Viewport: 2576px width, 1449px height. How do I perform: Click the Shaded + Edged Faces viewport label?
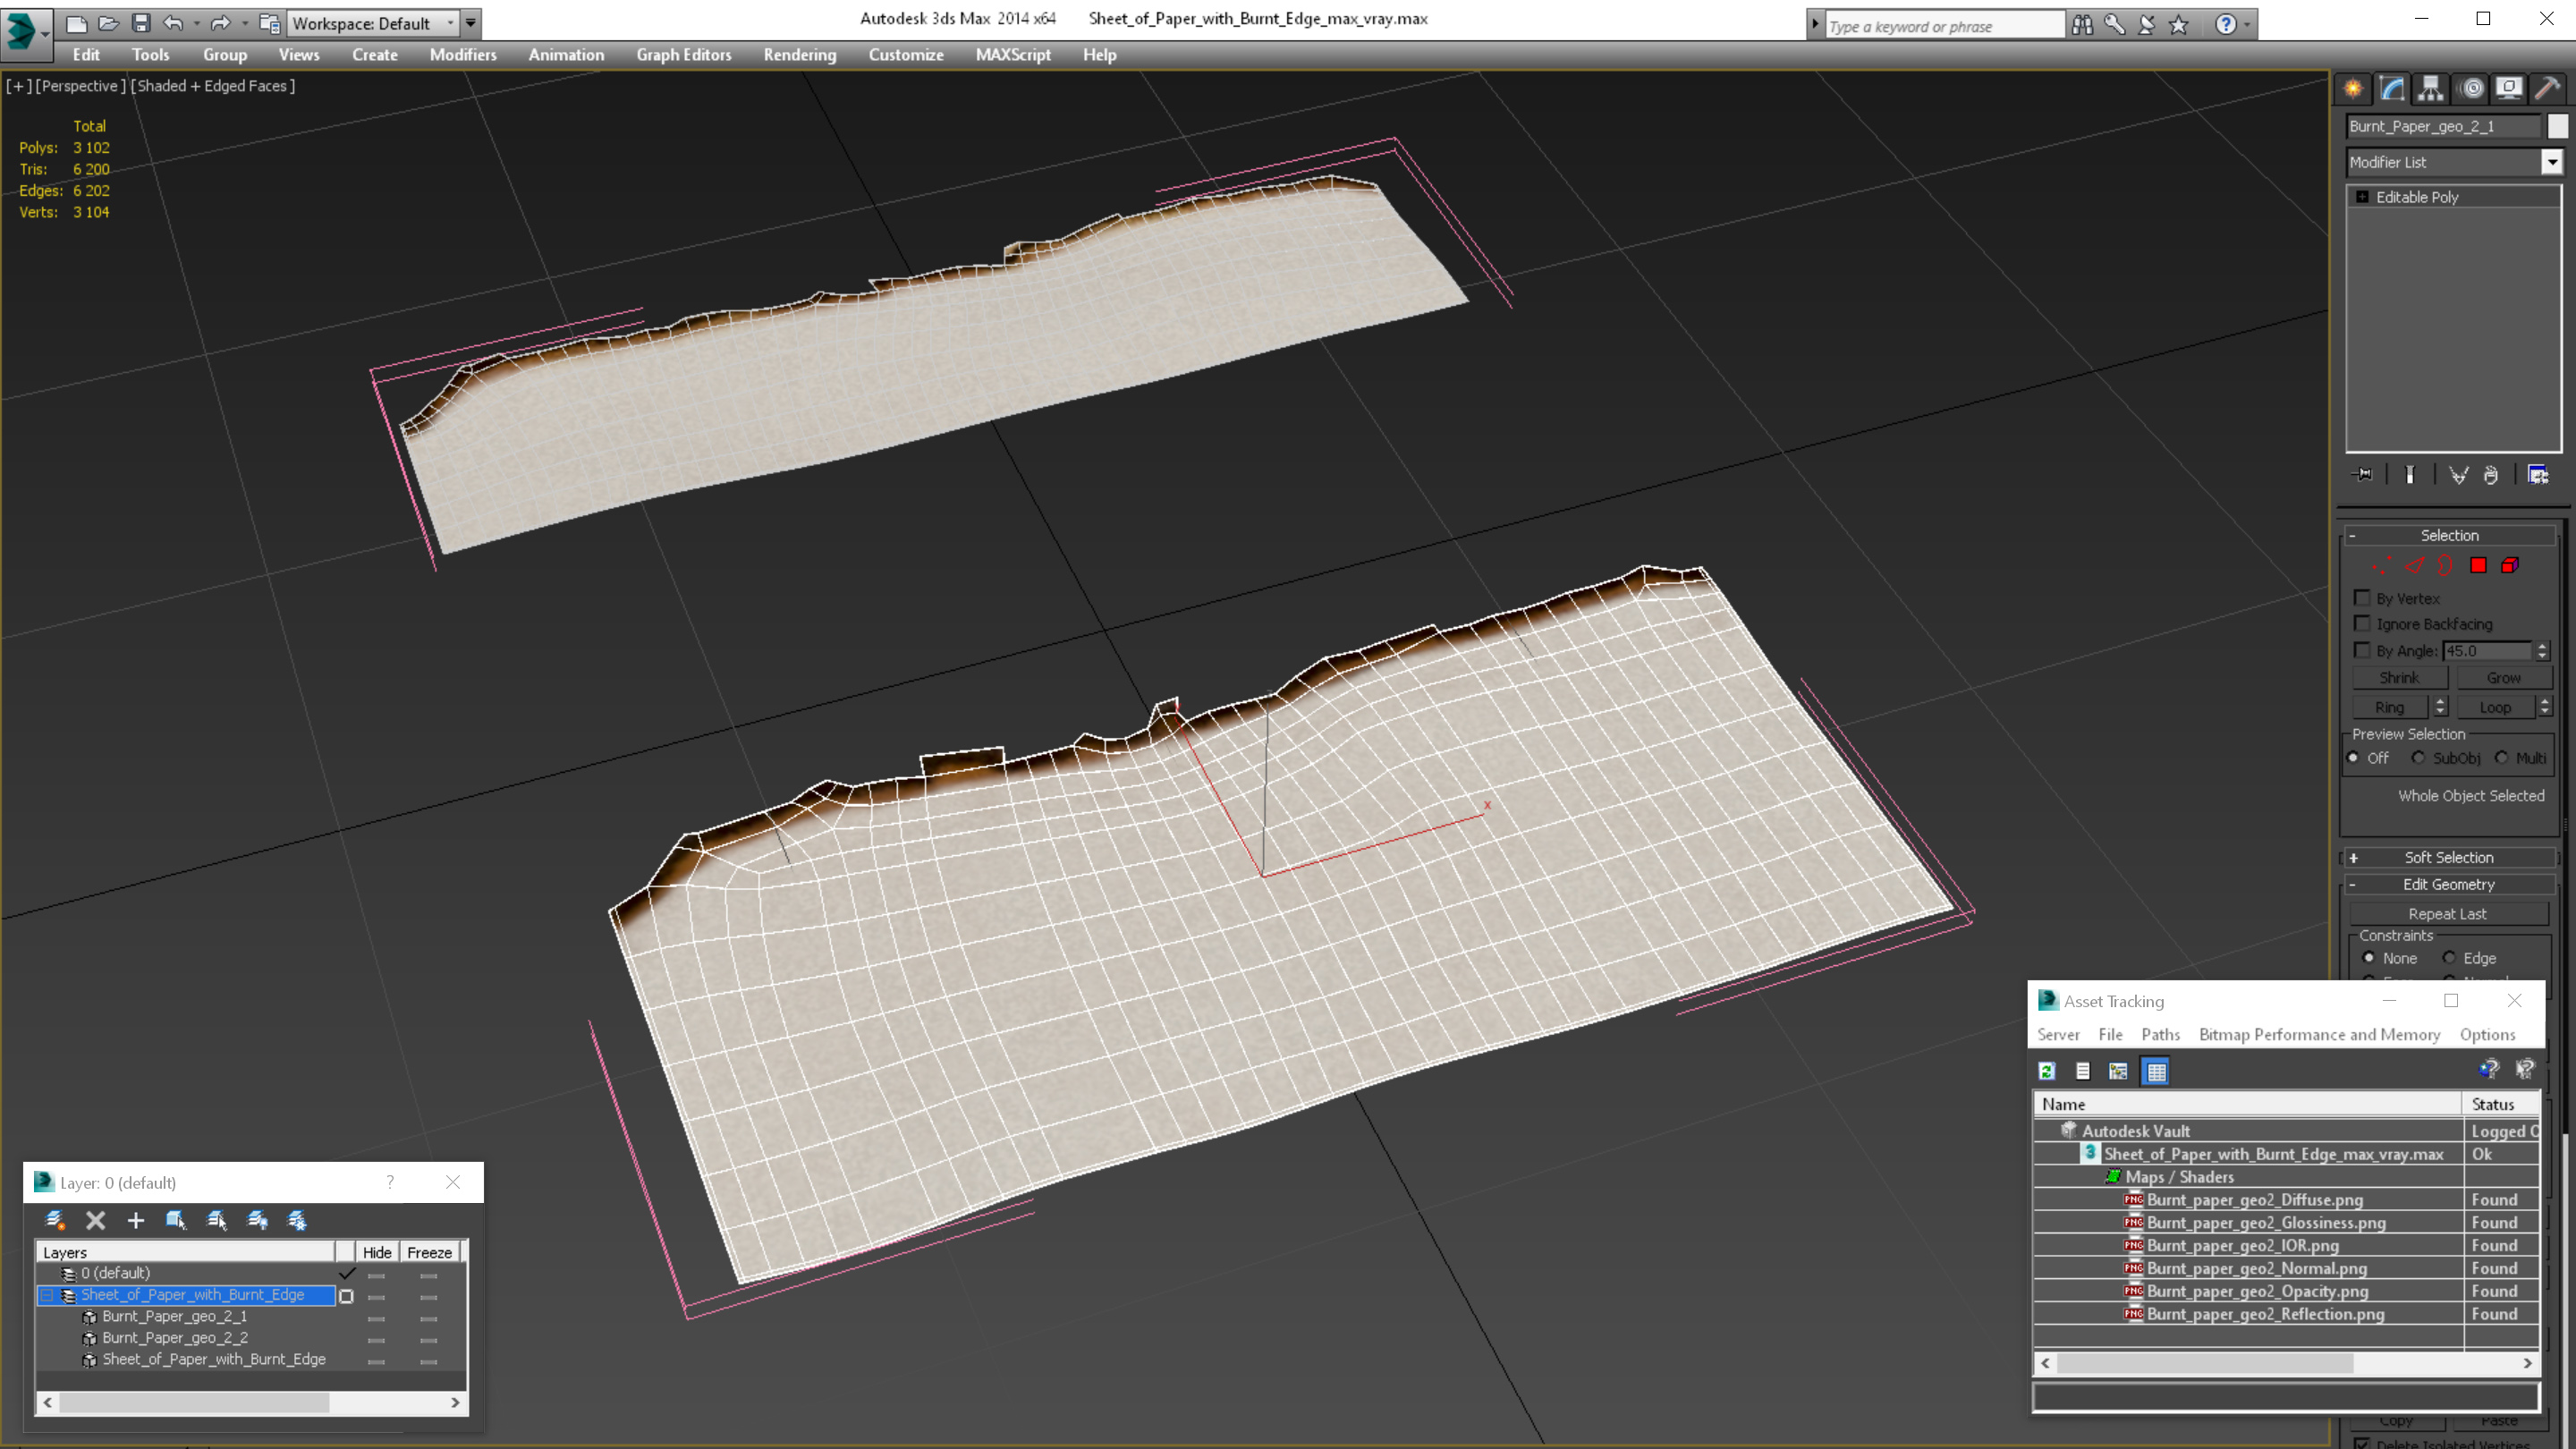click(215, 86)
